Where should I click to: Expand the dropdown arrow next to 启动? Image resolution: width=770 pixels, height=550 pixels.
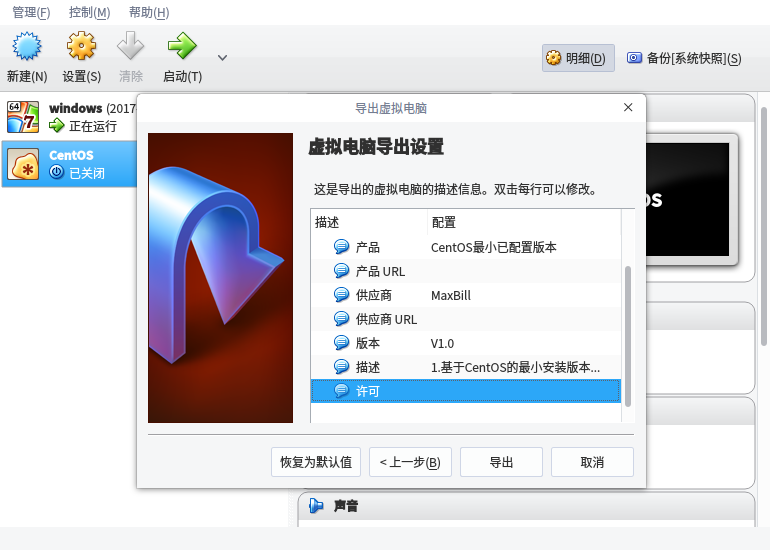pos(222,57)
